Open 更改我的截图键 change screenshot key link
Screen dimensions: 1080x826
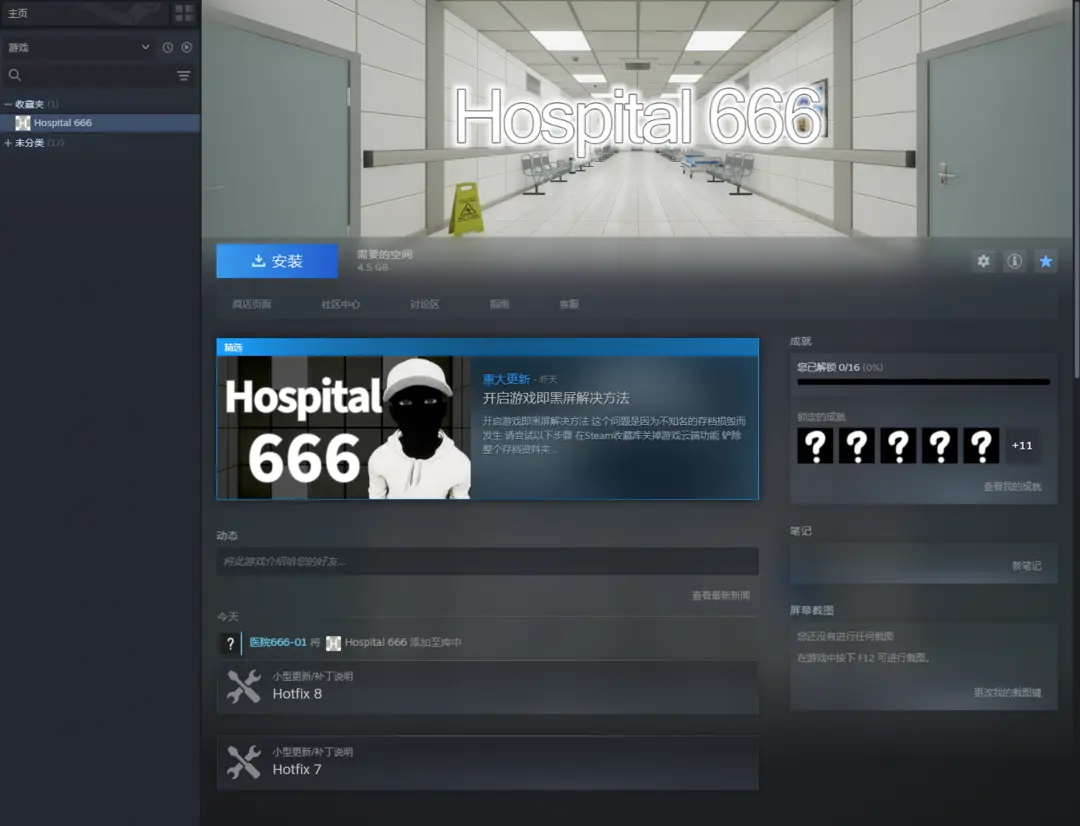pyautogui.click(x=1008, y=692)
